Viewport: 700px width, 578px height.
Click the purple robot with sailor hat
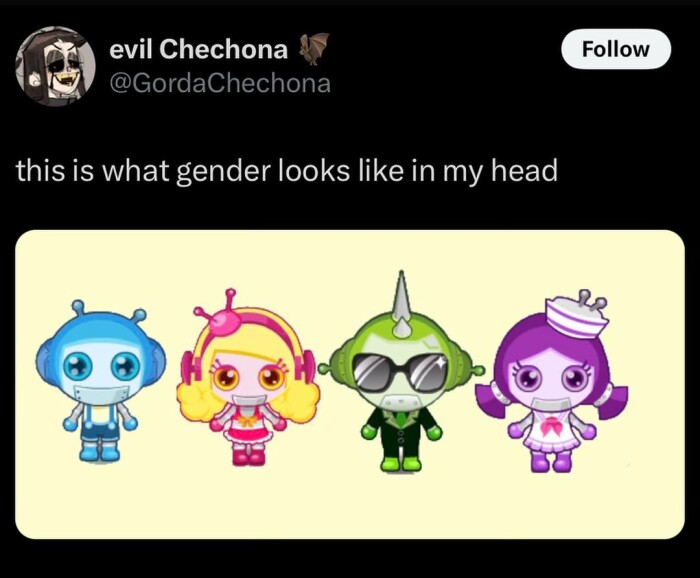(x=551, y=381)
